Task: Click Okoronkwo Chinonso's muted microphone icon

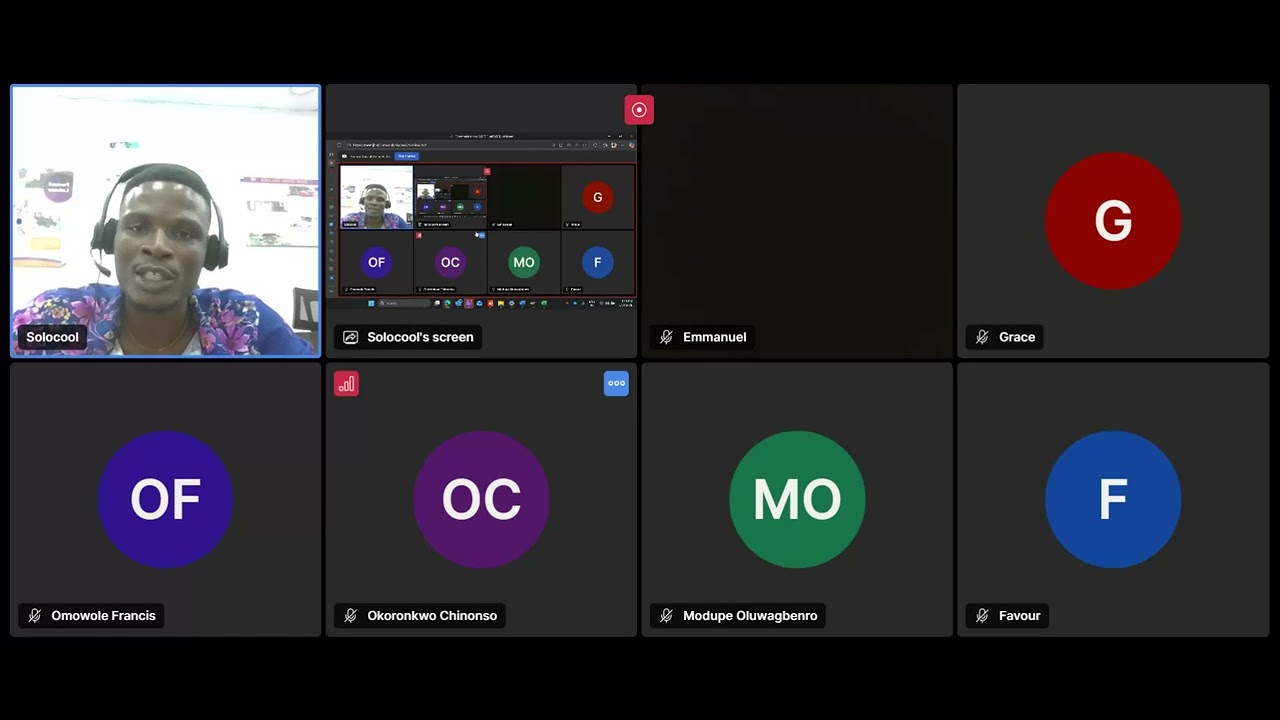Action: (x=350, y=615)
